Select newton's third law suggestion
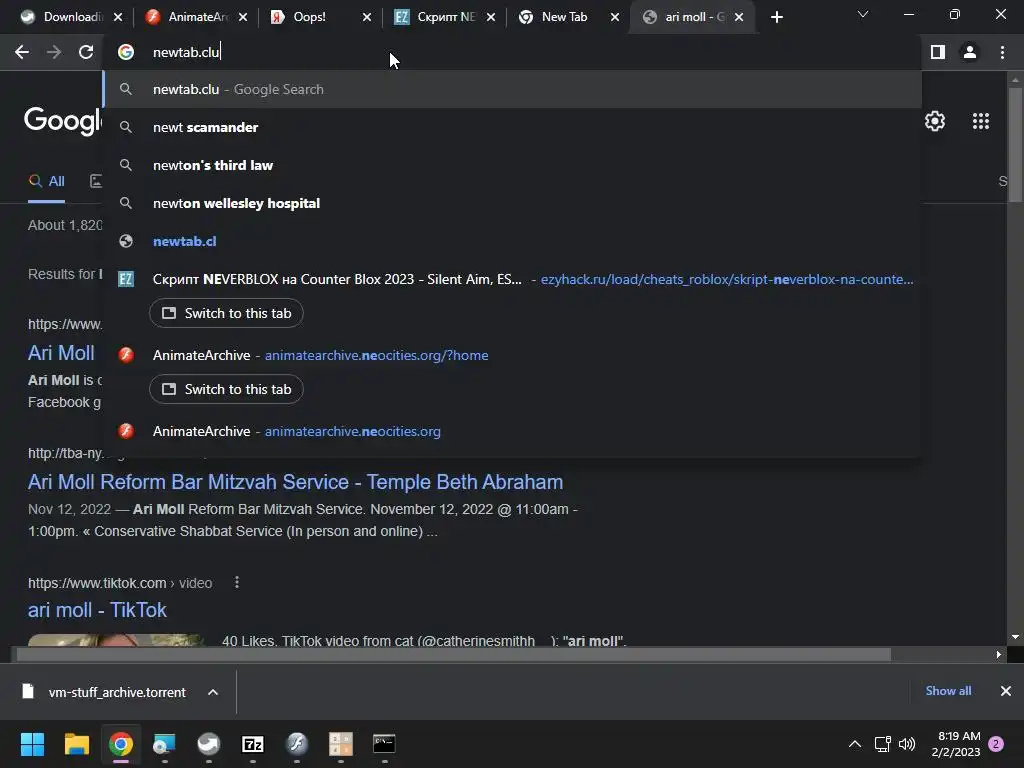Screen dimensions: 1024x768 pyautogui.click(x=513, y=165)
